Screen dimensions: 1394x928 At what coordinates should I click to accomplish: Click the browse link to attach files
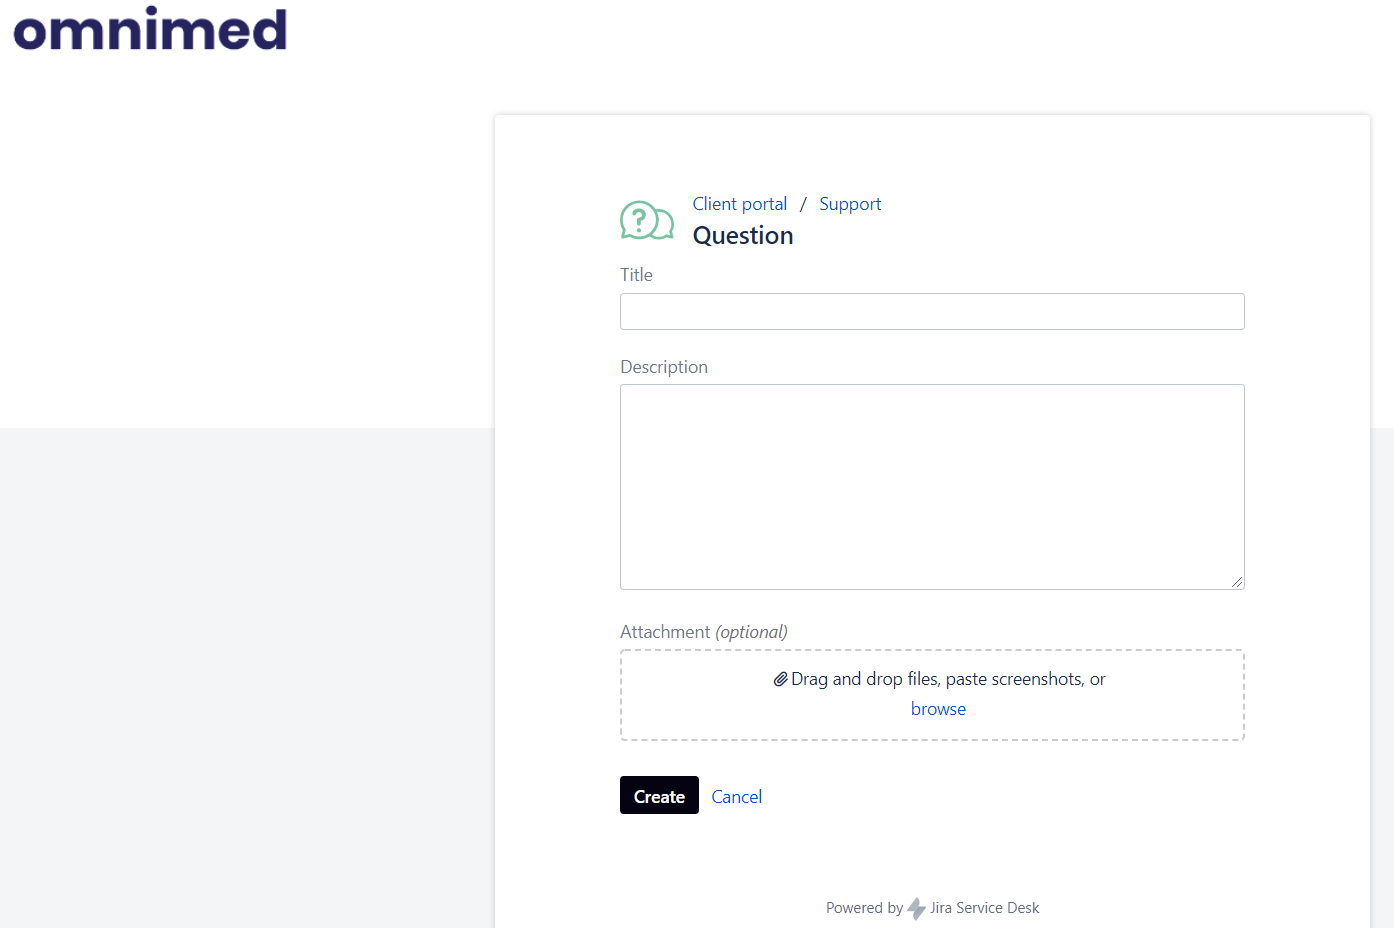pos(938,709)
